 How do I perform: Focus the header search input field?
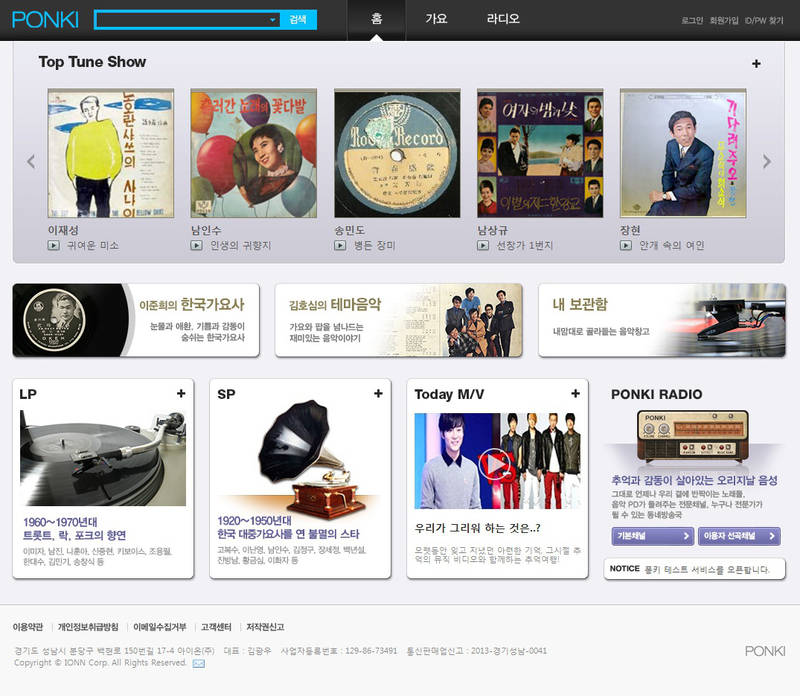point(182,20)
